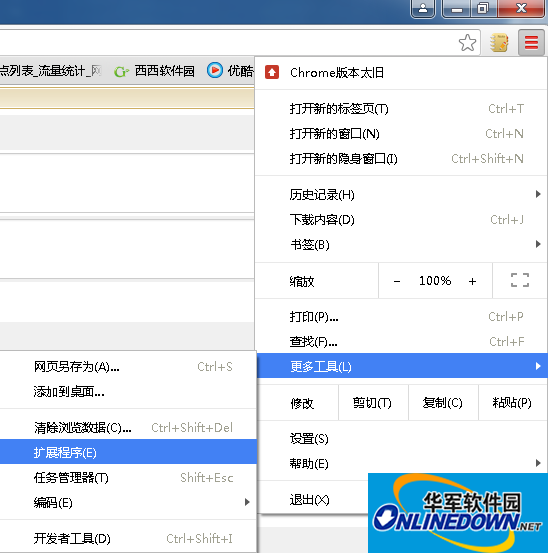Viewport: 548px width, 553px height.
Task: Open the notebook extension icon
Action: [499, 43]
